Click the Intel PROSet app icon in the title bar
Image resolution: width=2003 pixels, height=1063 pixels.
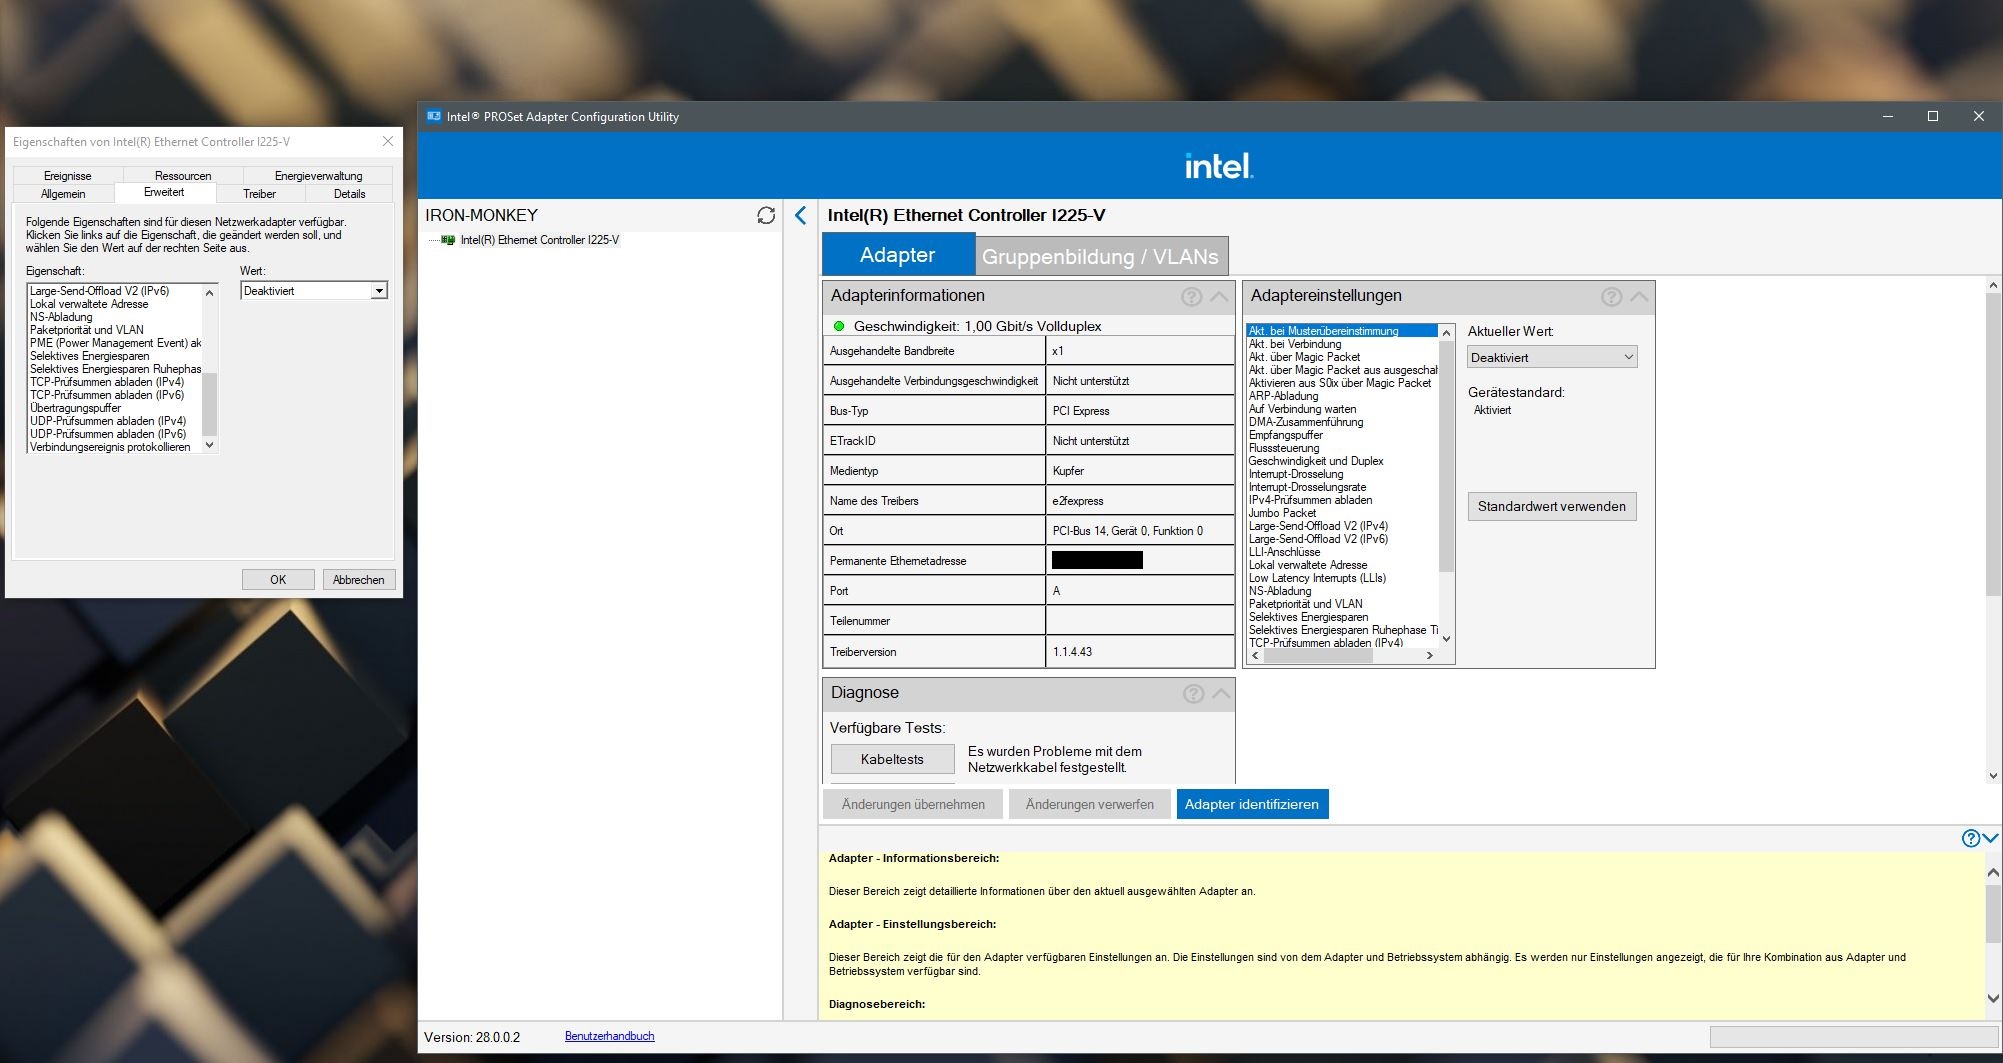pos(434,116)
